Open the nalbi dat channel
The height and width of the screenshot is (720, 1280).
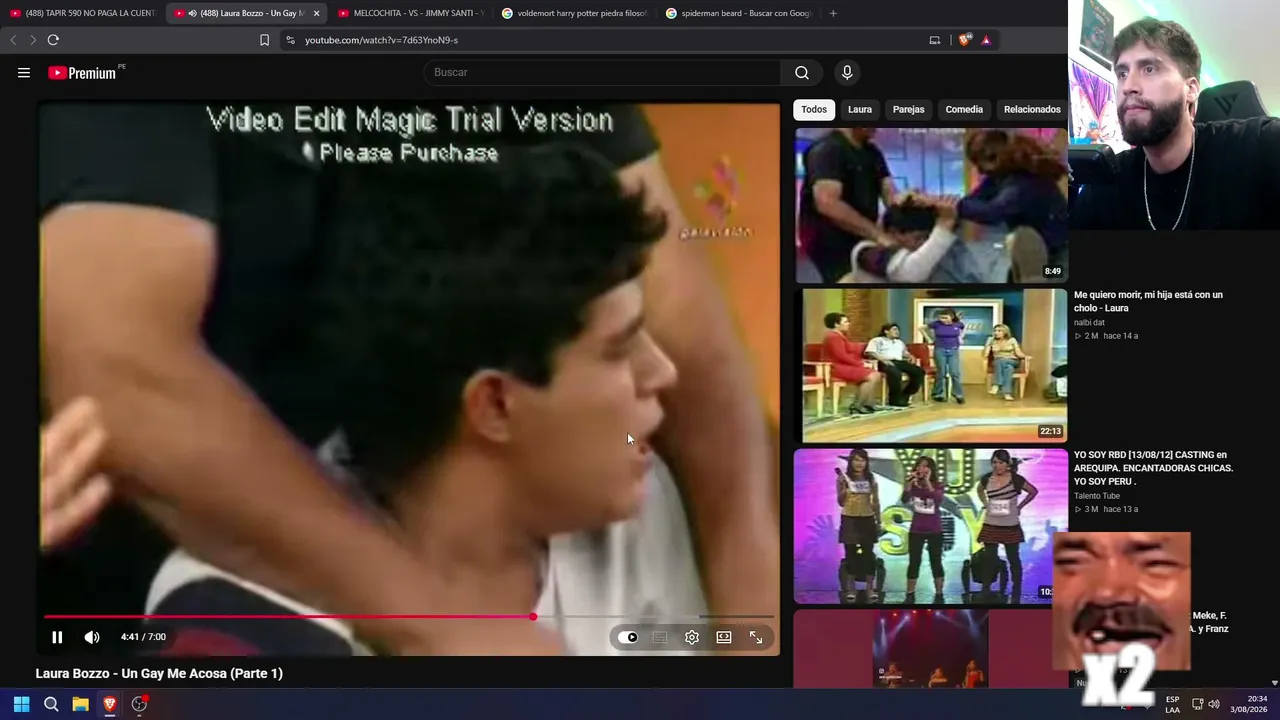(x=1089, y=323)
